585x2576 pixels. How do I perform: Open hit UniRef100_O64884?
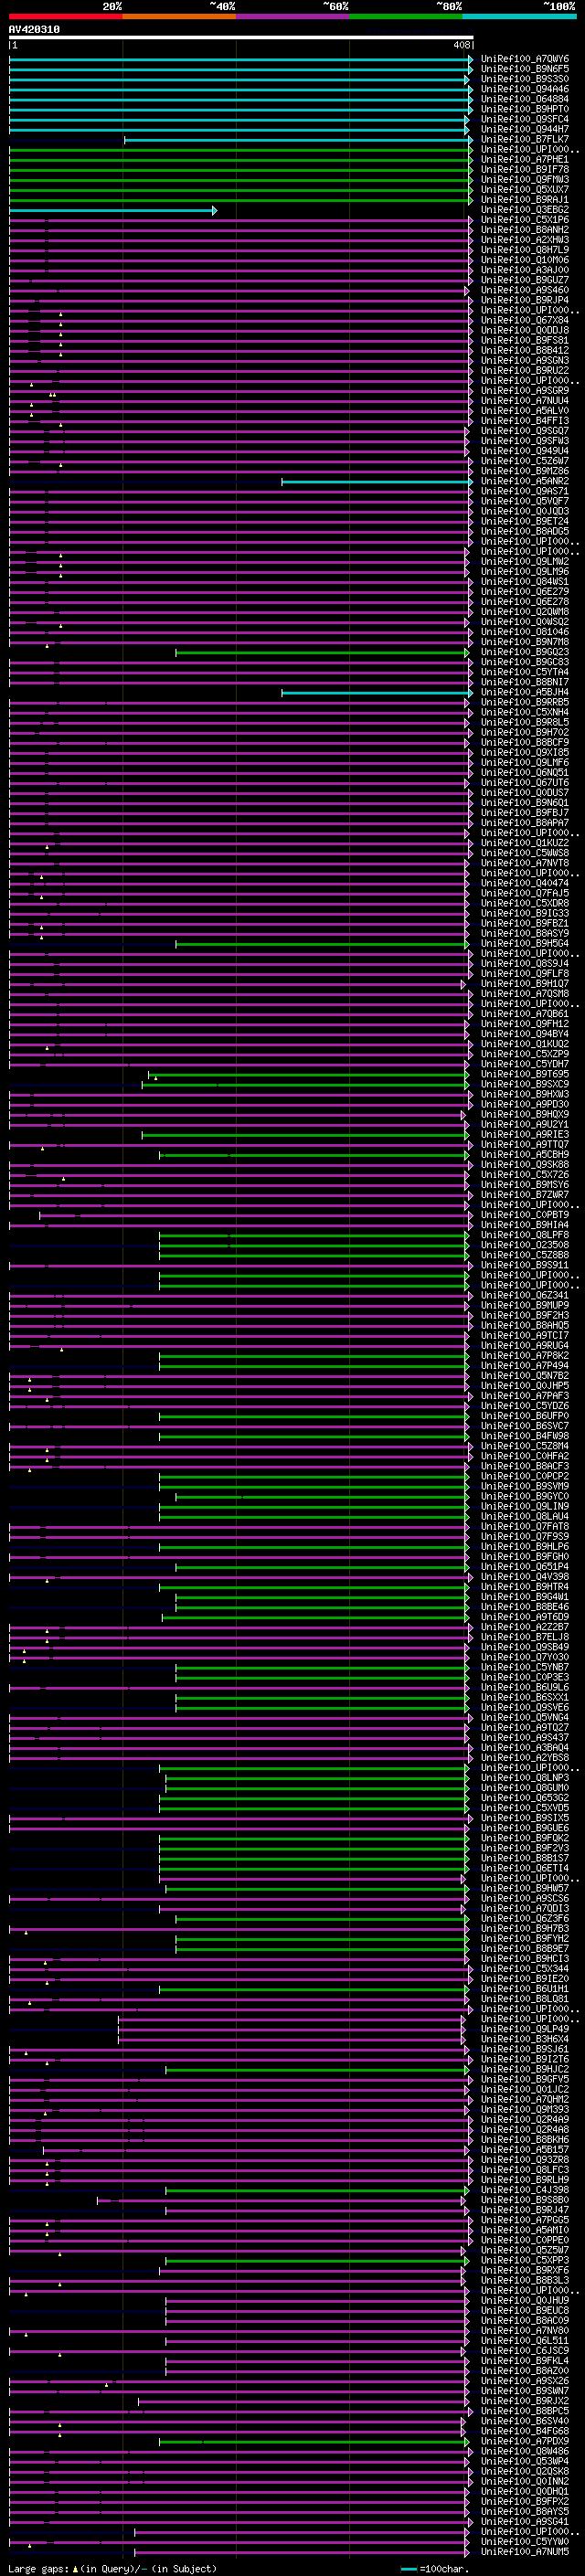[x=525, y=99]
